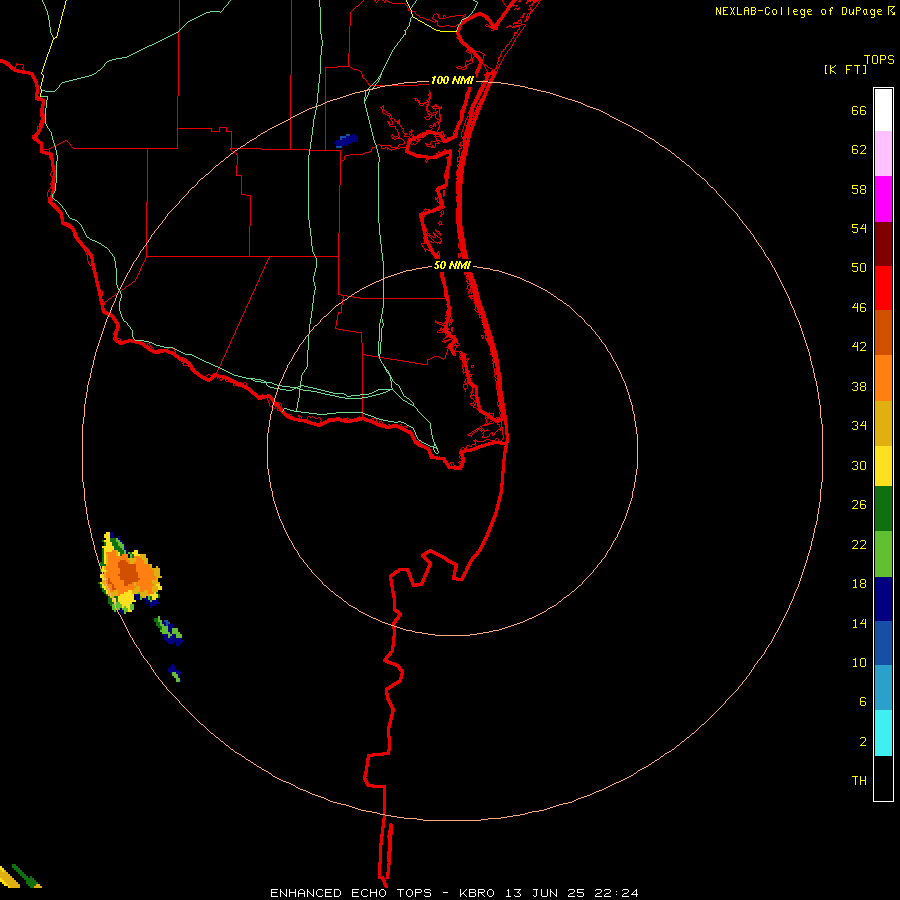Choose the light green legend swatch
900x900 pixels.
coord(883,554)
